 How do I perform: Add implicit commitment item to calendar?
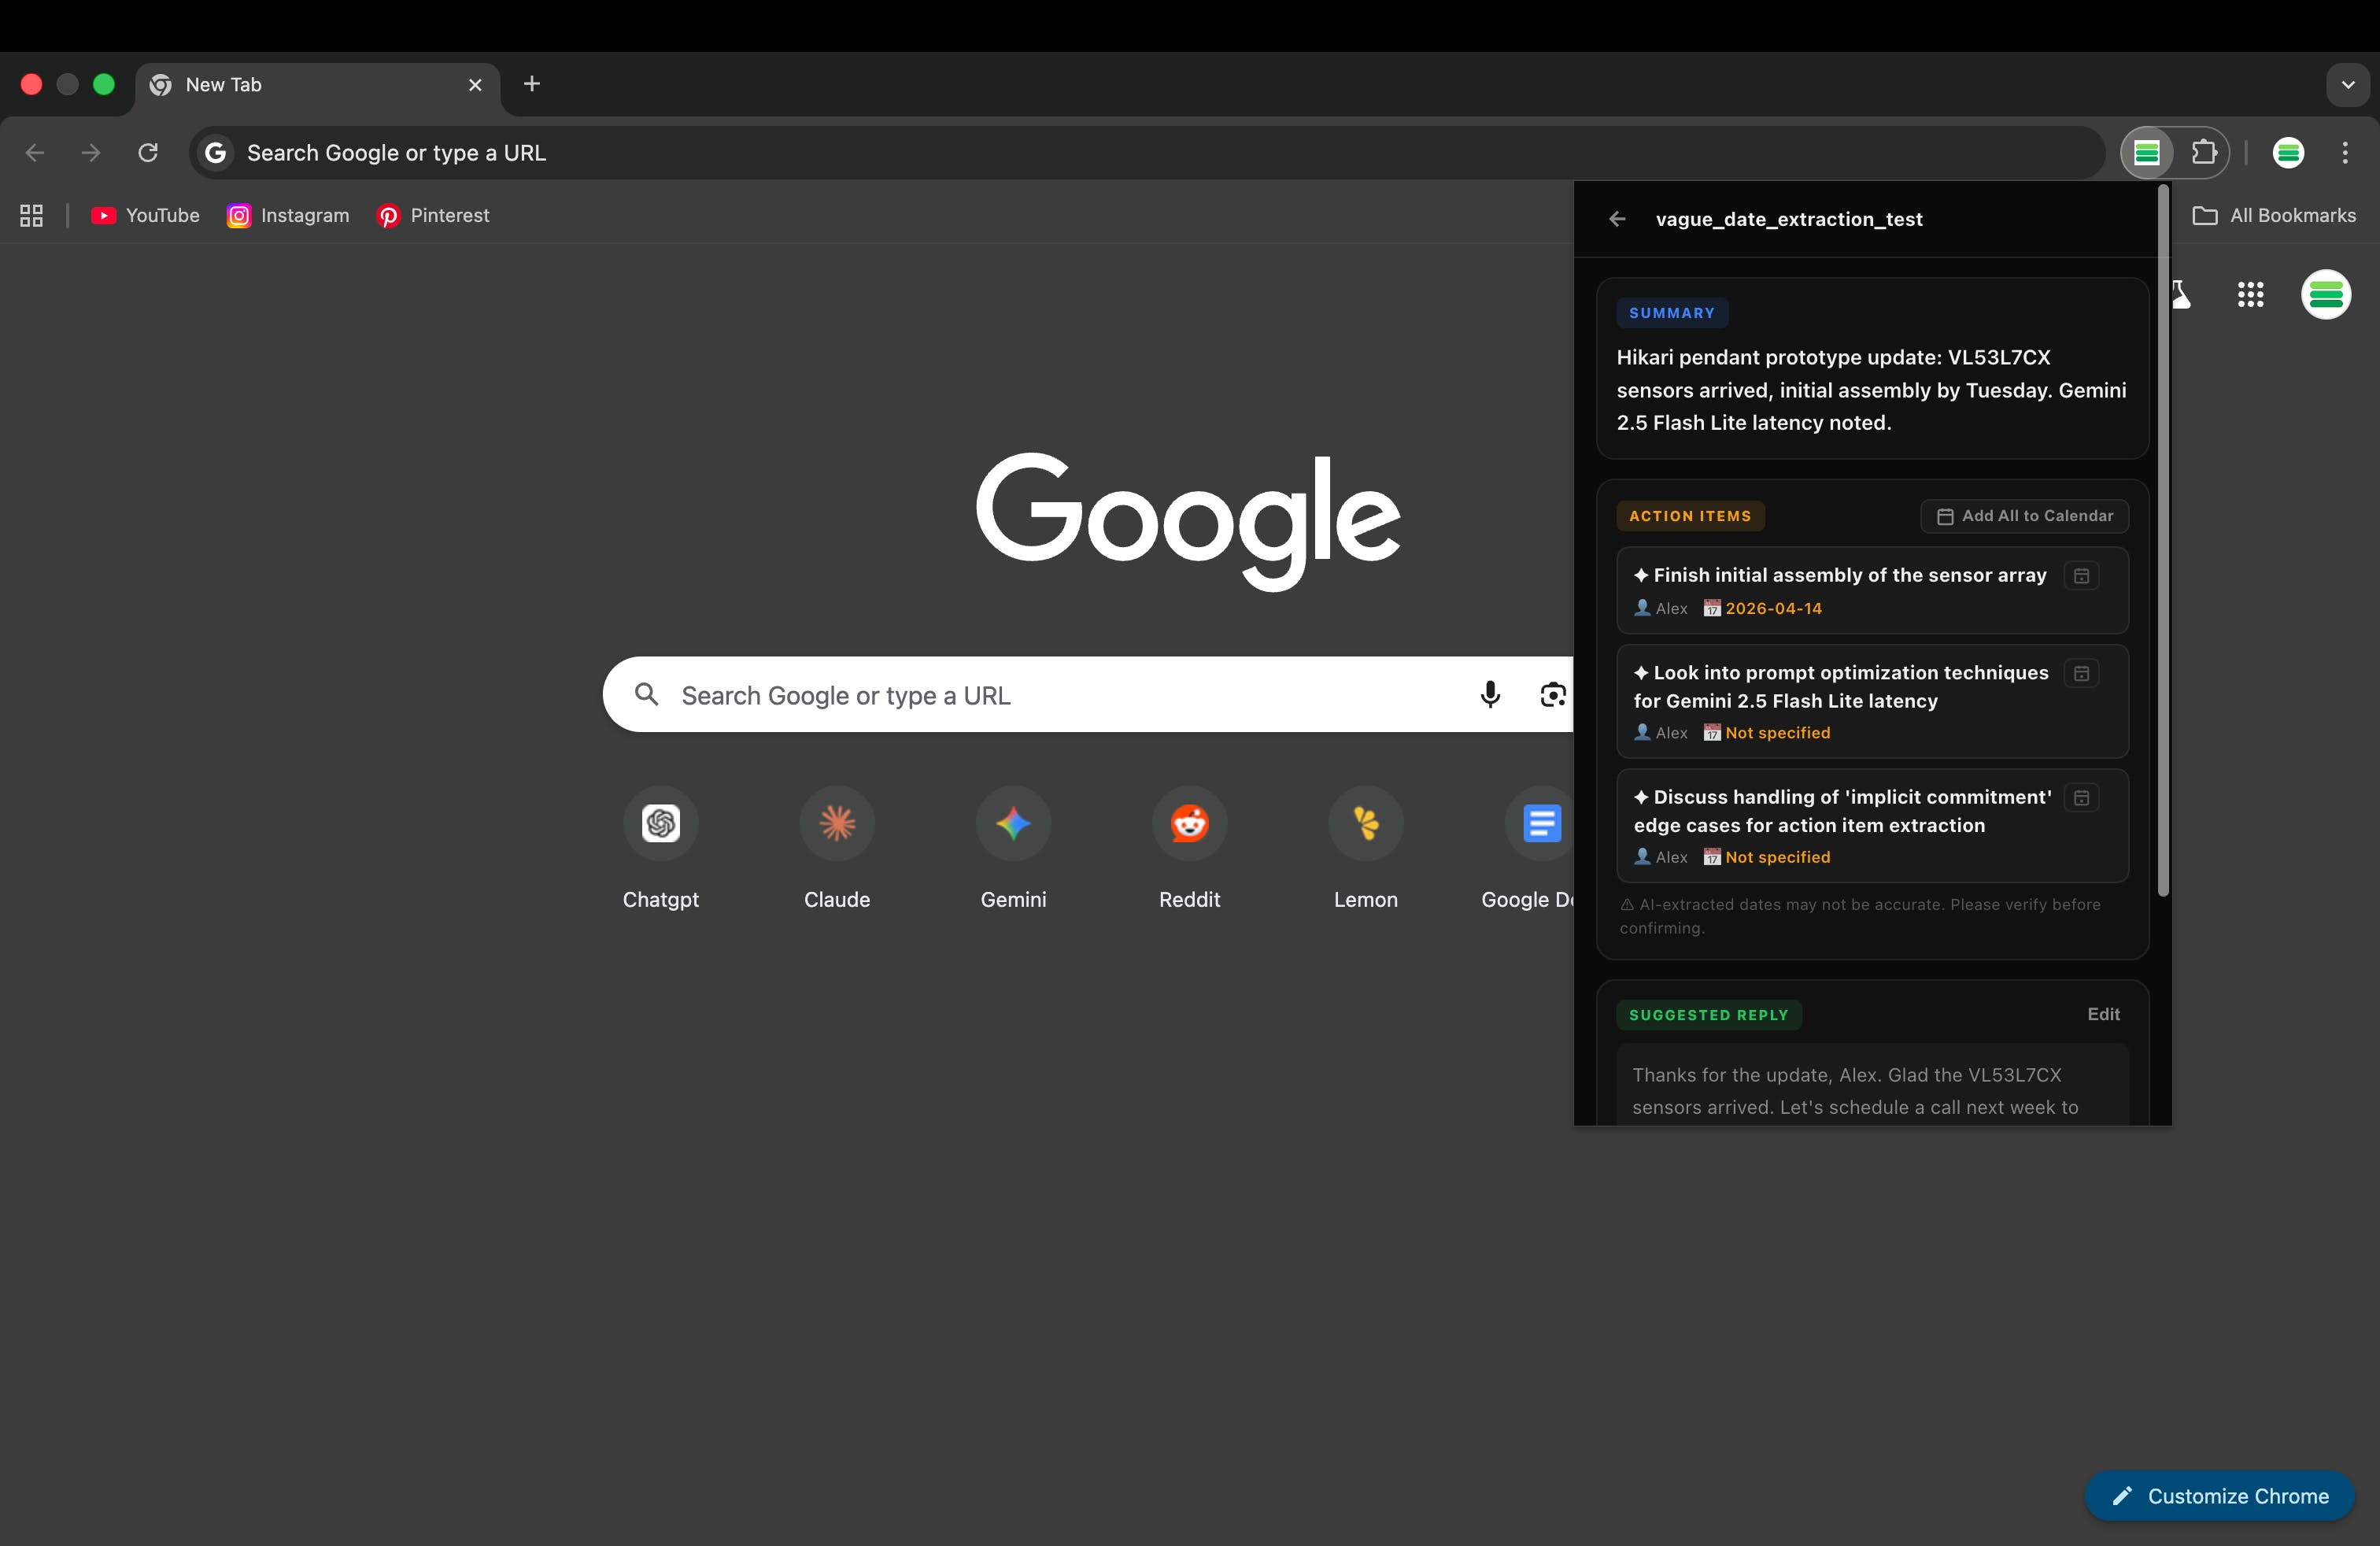tap(2081, 798)
